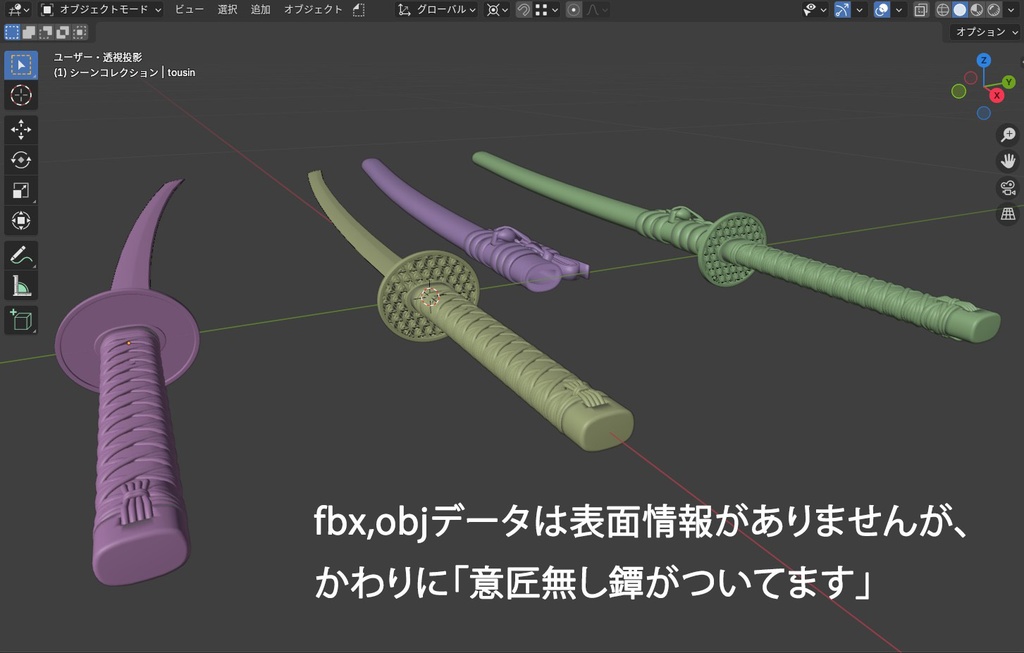Toggle snapping magnet icon
Screen dimensions: 1024x653
tap(523, 10)
